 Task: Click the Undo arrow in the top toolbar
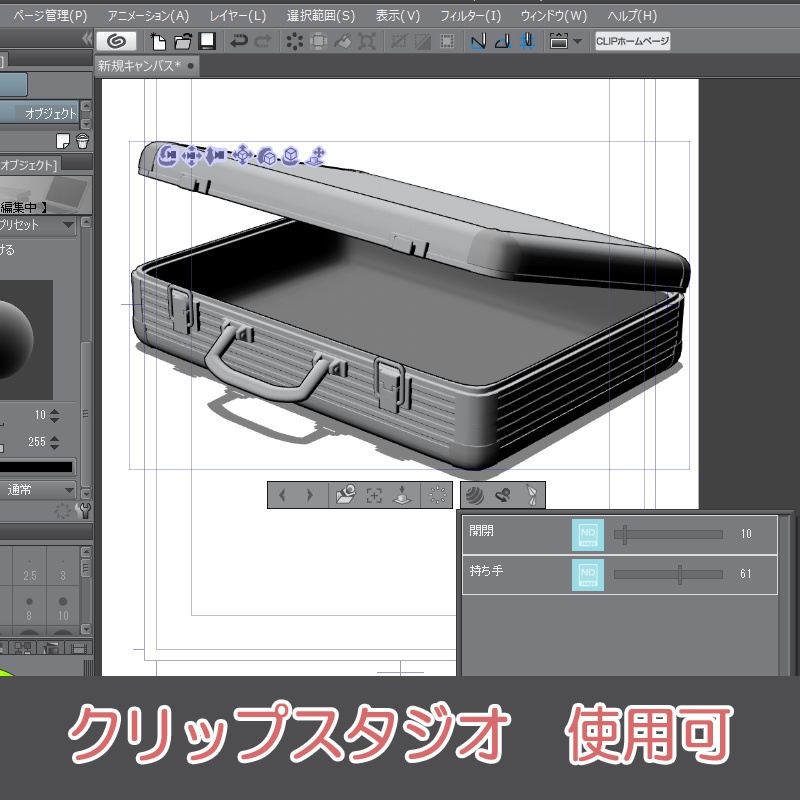(237, 42)
